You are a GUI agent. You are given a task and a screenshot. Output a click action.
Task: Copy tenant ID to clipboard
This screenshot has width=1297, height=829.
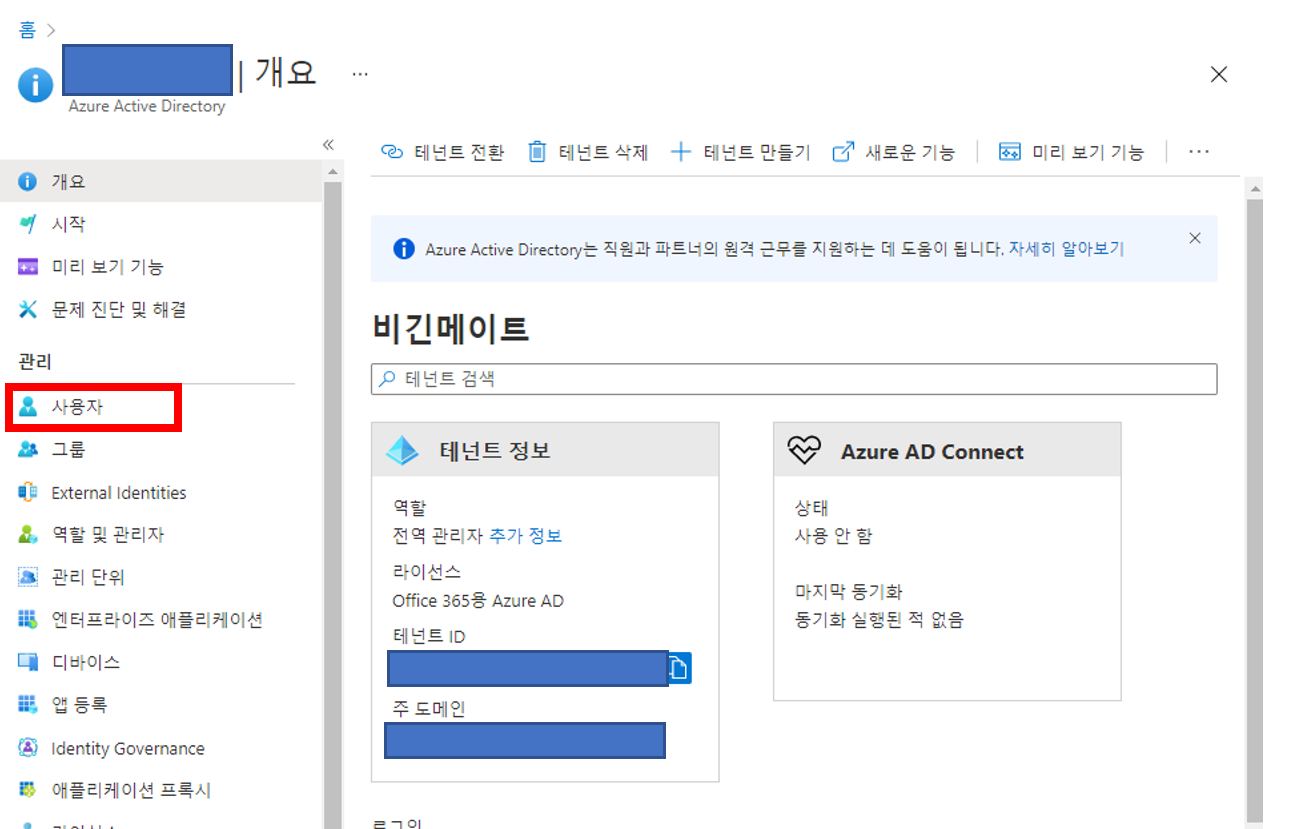680,668
